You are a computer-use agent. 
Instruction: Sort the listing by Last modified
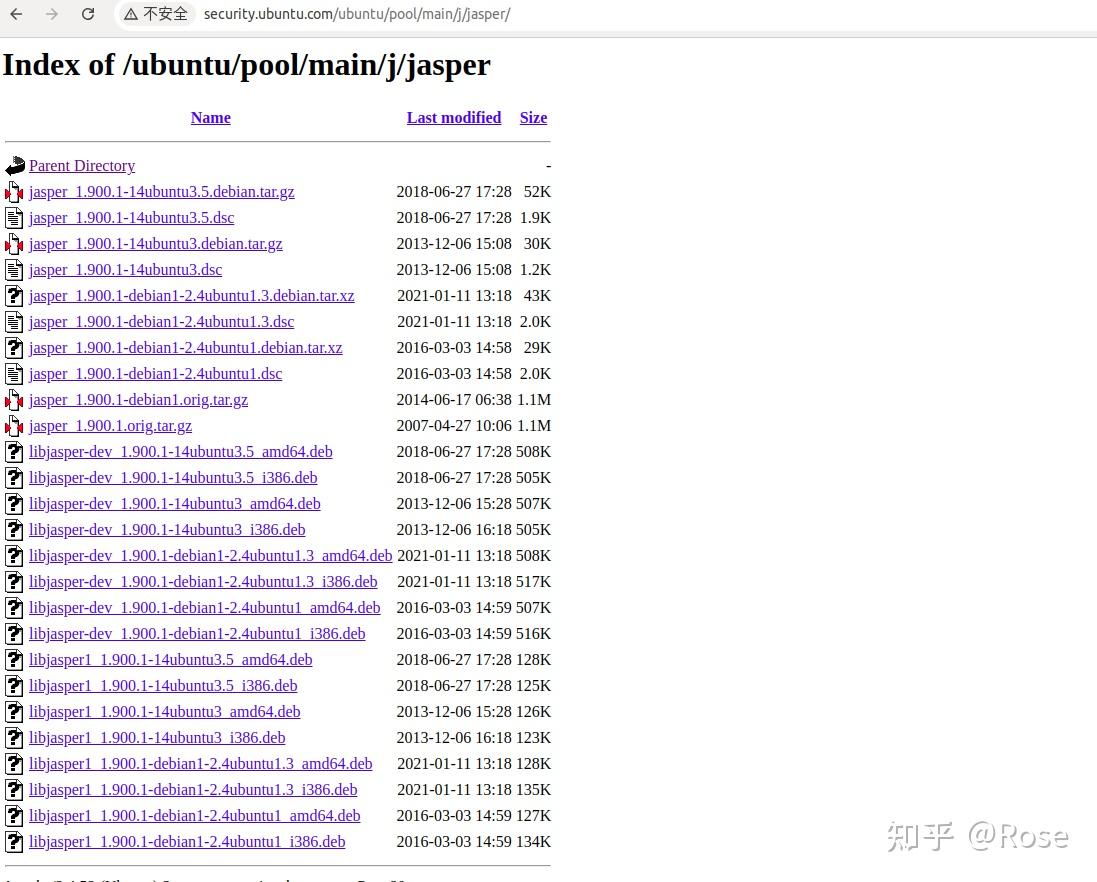pyautogui.click(x=453, y=117)
